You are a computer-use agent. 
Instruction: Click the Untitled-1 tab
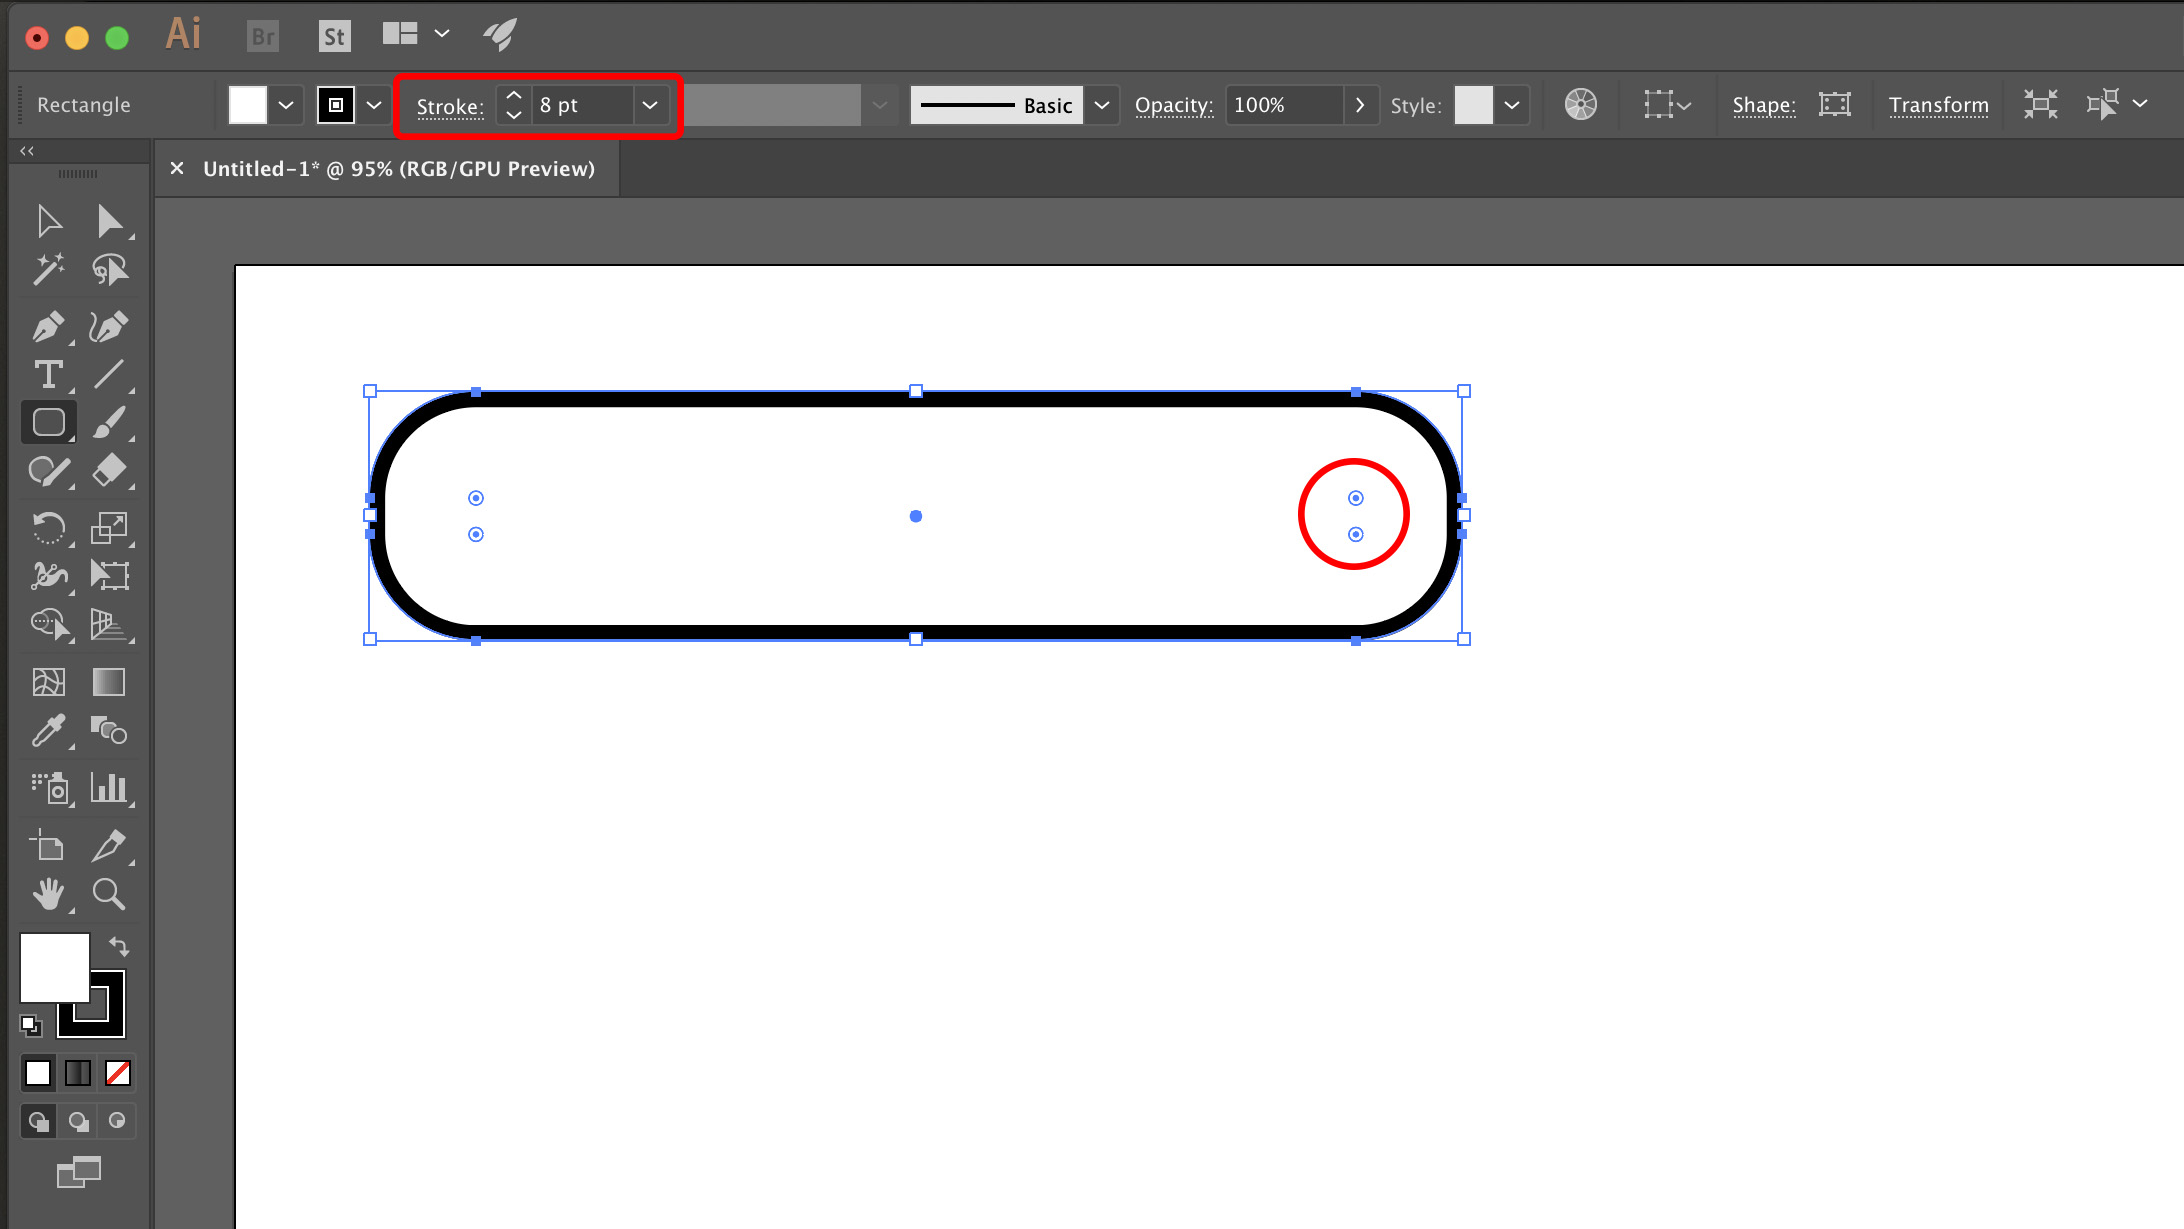pyautogui.click(x=398, y=168)
